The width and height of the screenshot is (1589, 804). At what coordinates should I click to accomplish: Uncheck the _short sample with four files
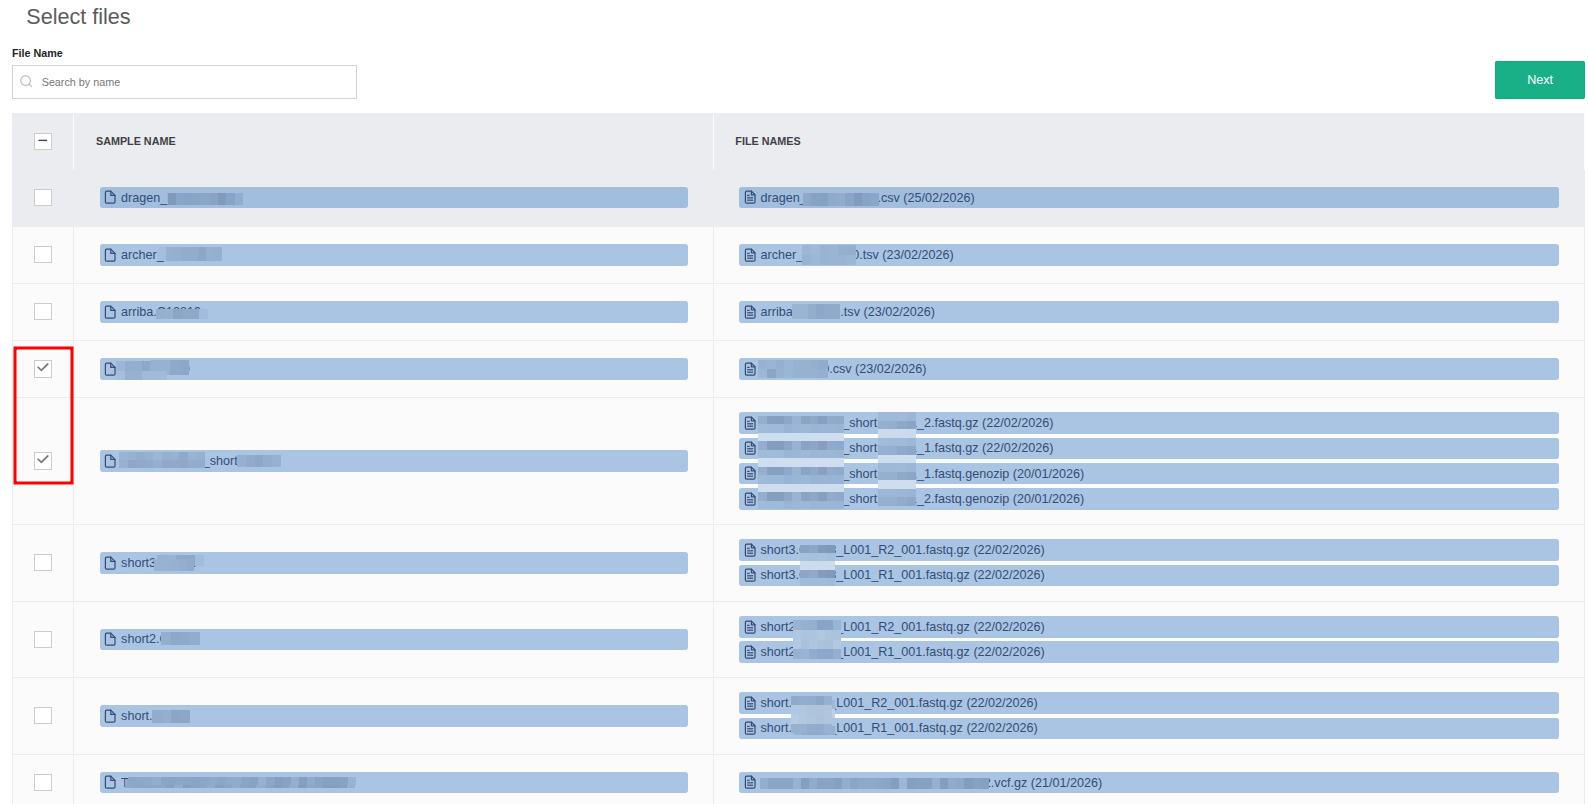pos(43,460)
